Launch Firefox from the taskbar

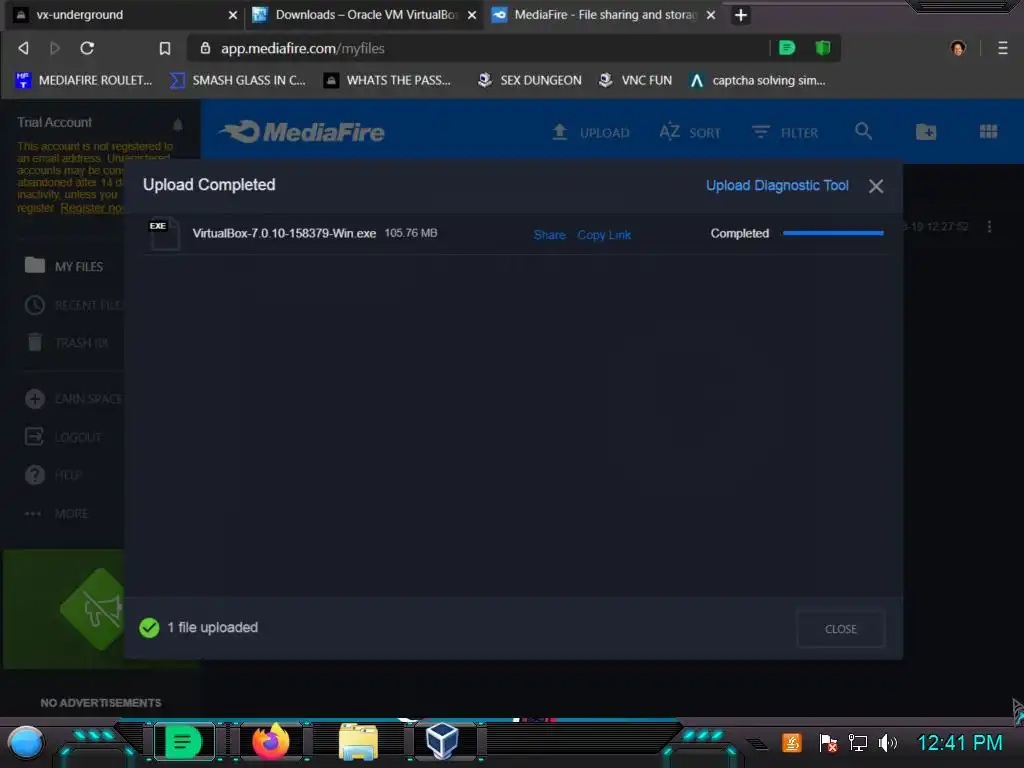270,742
